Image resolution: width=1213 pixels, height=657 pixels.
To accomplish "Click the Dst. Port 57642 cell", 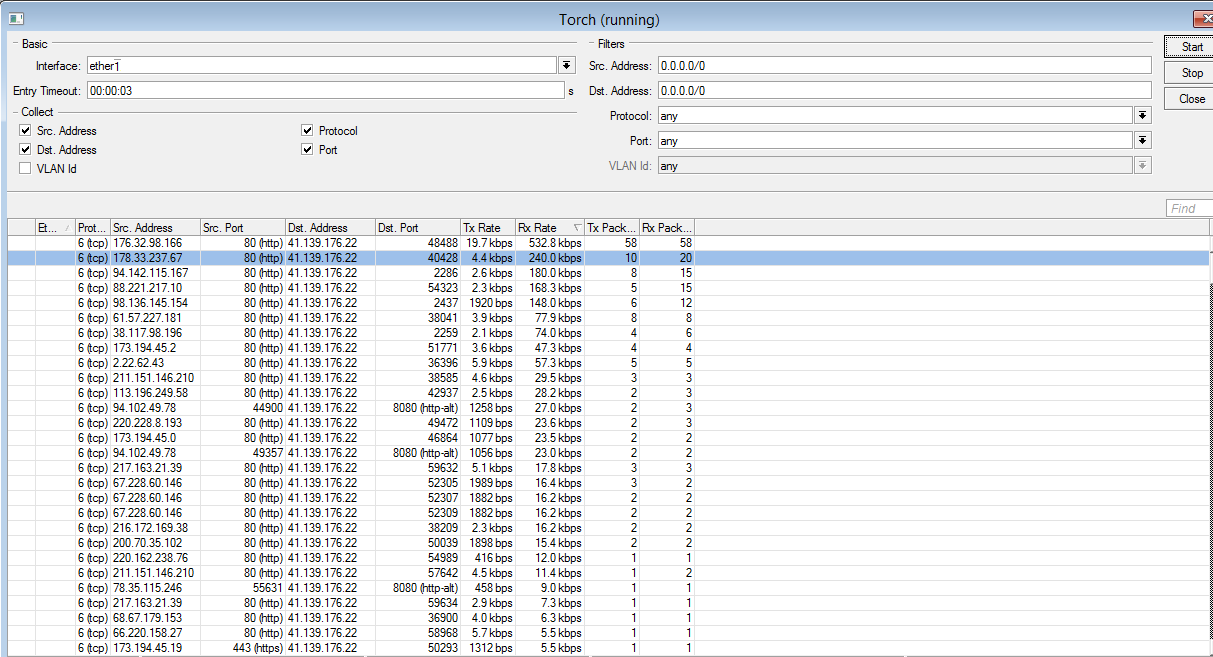I will [x=418, y=573].
